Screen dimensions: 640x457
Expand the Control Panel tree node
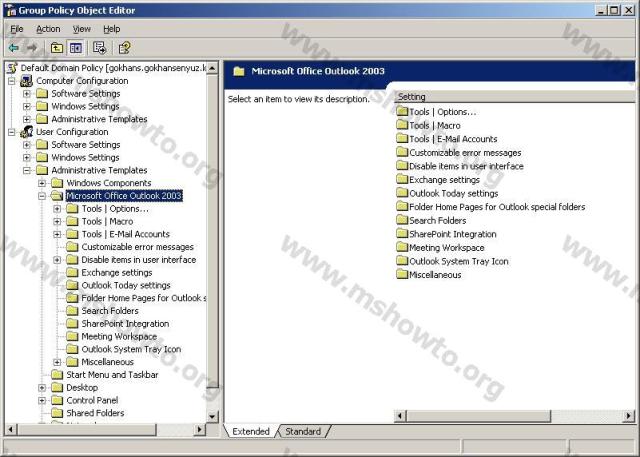coord(42,400)
